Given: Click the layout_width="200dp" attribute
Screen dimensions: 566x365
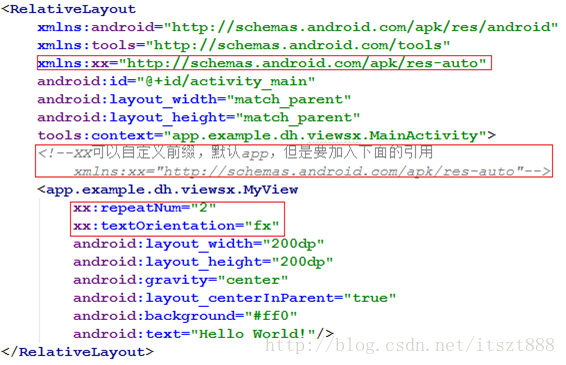Looking at the screenshot, I should [x=199, y=244].
